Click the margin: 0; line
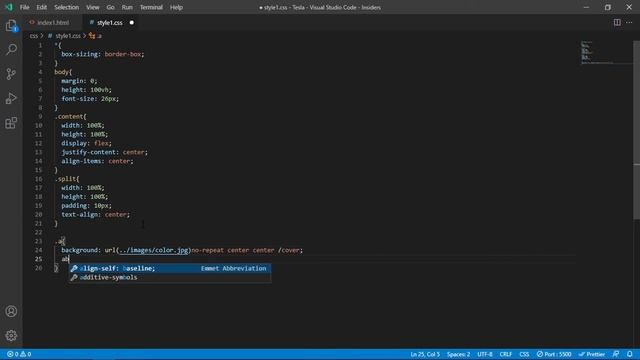 point(79,81)
